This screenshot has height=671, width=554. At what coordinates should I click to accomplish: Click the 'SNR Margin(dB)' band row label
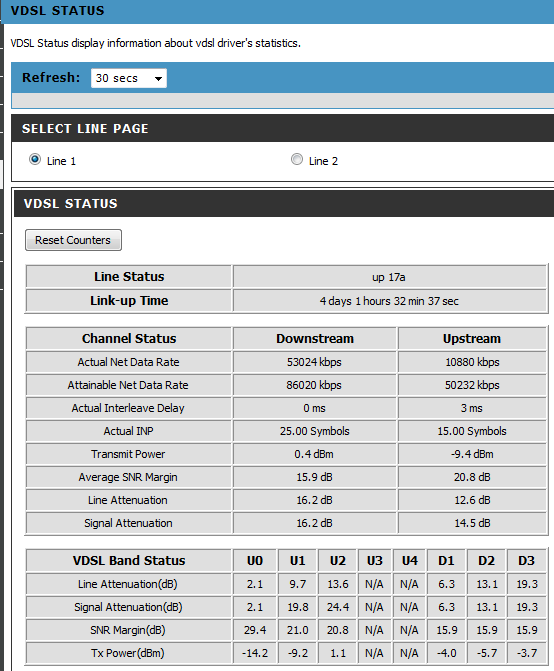(x=127, y=630)
